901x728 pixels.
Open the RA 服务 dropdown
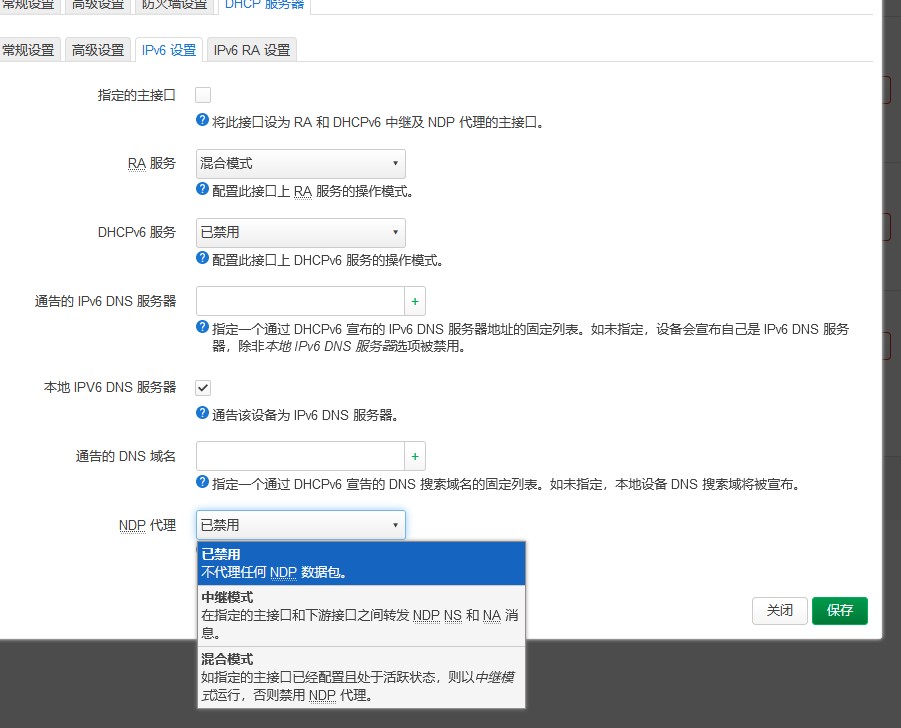301,163
